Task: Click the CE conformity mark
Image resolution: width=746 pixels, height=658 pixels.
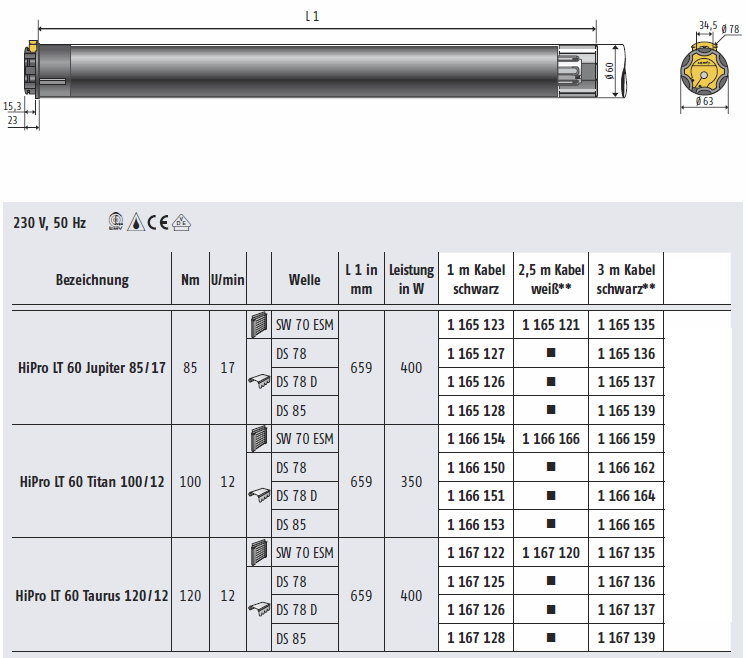Action: 159,222
